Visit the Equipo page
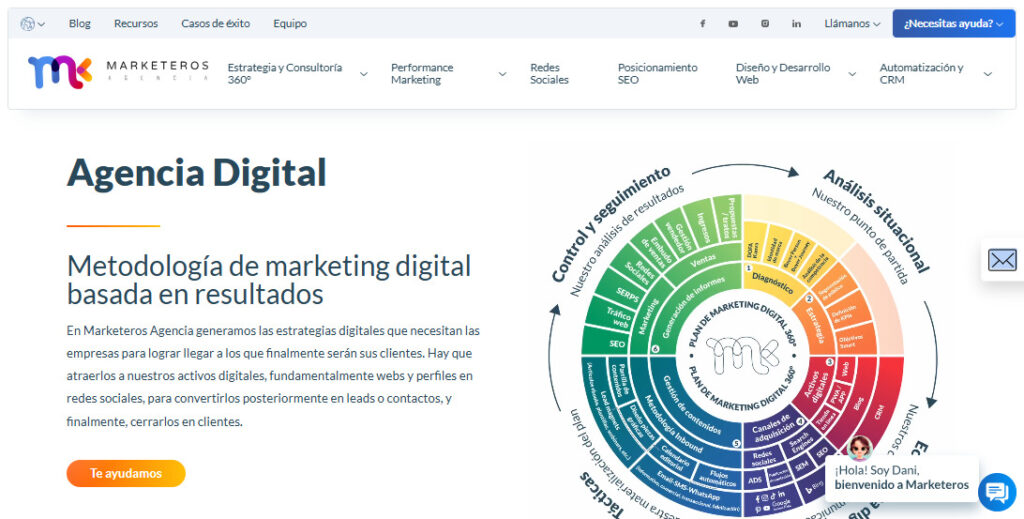 click(x=290, y=24)
